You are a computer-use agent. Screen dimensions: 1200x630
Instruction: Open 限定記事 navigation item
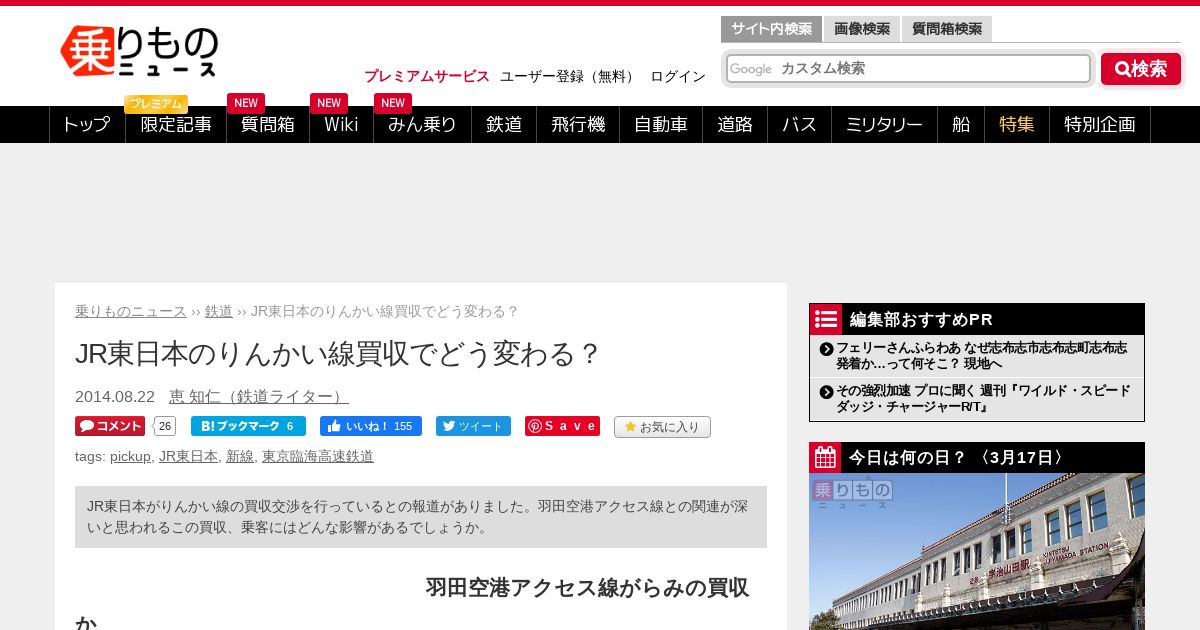[176, 124]
